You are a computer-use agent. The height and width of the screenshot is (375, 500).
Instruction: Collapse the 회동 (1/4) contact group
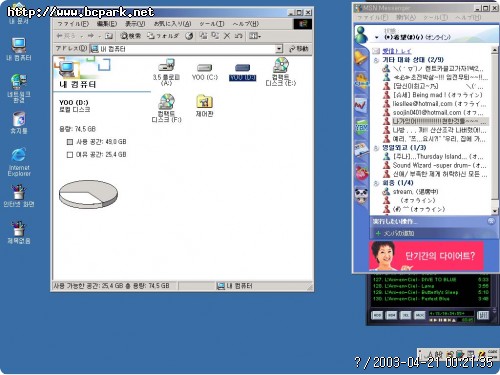(x=376, y=183)
